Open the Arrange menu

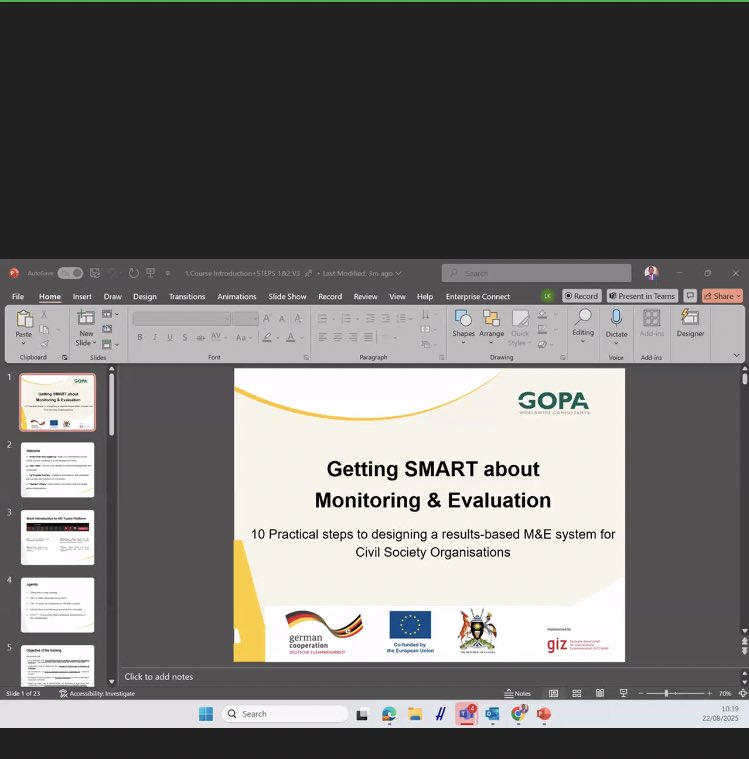coord(491,326)
